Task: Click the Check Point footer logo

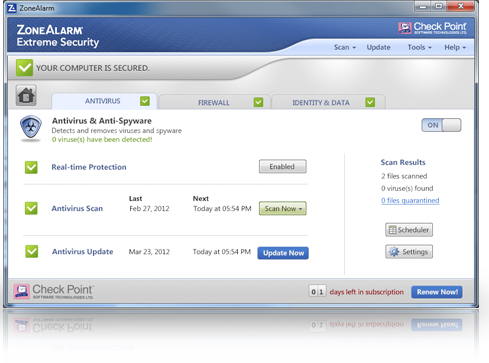Action: click(x=54, y=291)
